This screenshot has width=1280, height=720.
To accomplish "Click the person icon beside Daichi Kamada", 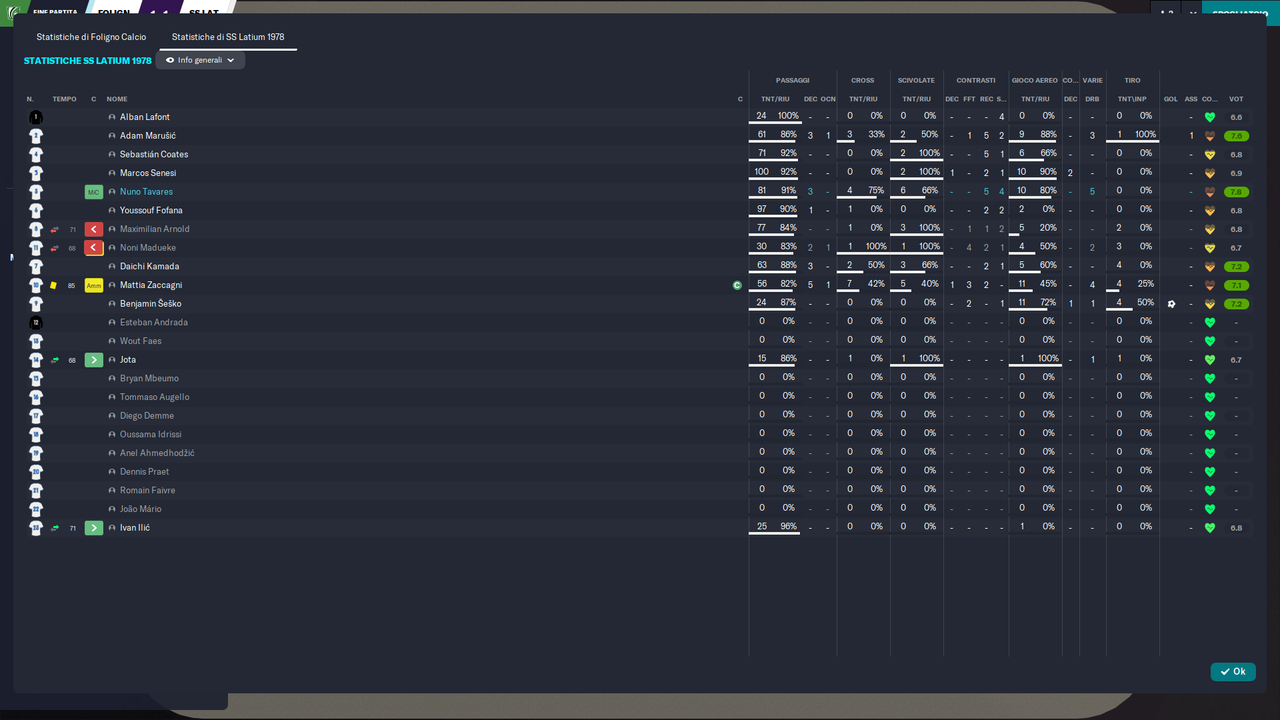I will coord(112,267).
